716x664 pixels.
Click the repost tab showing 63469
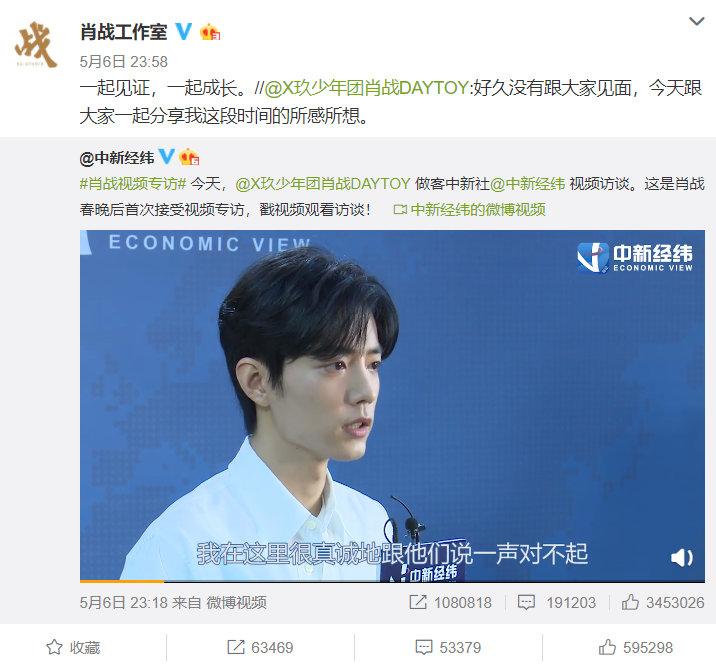[260, 647]
